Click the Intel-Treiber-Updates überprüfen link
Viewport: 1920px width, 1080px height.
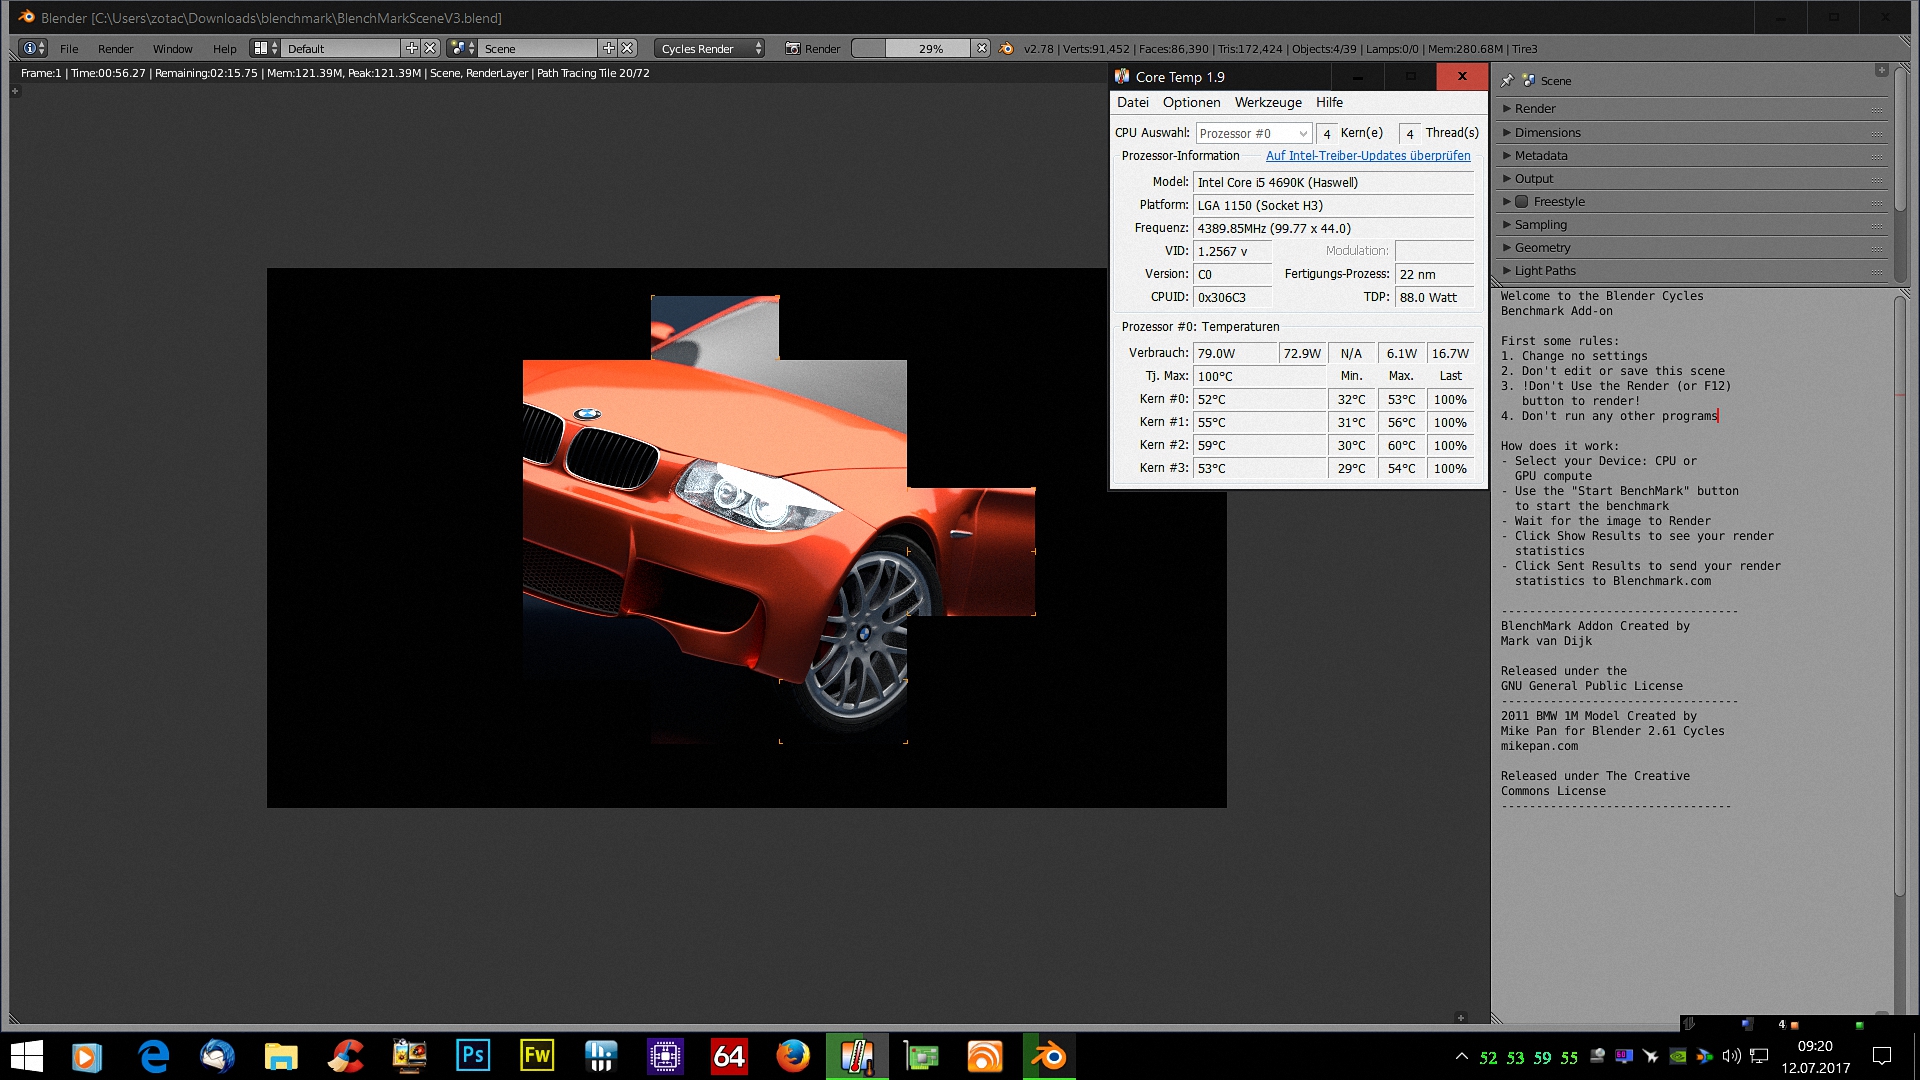click(x=1367, y=156)
